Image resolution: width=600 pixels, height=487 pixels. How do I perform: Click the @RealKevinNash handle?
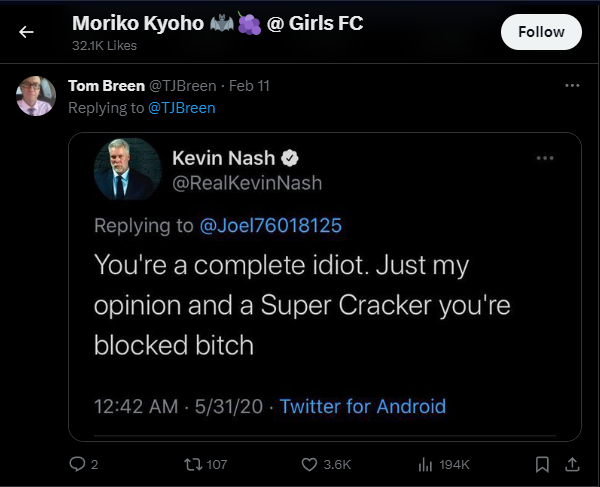coord(247,182)
